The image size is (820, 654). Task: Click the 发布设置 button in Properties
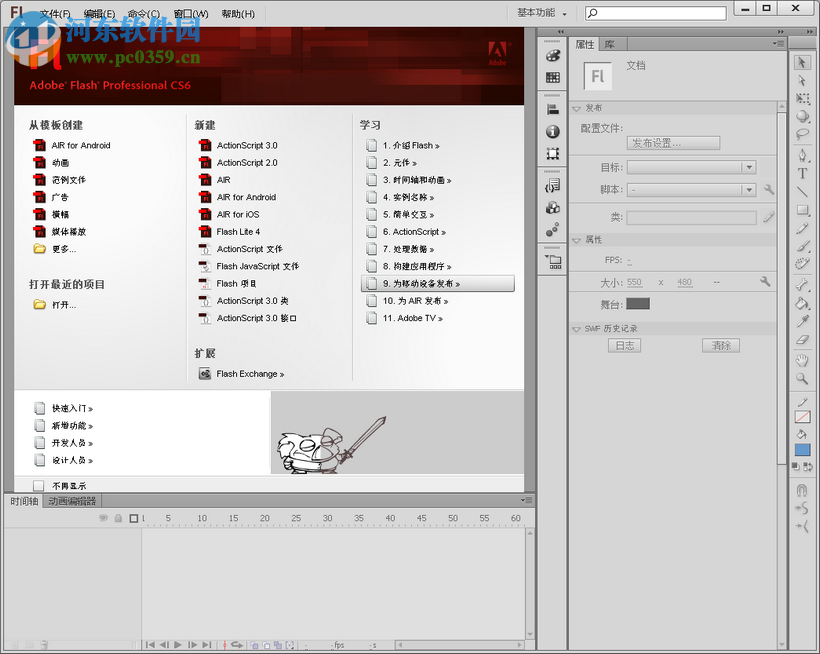(673, 142)
